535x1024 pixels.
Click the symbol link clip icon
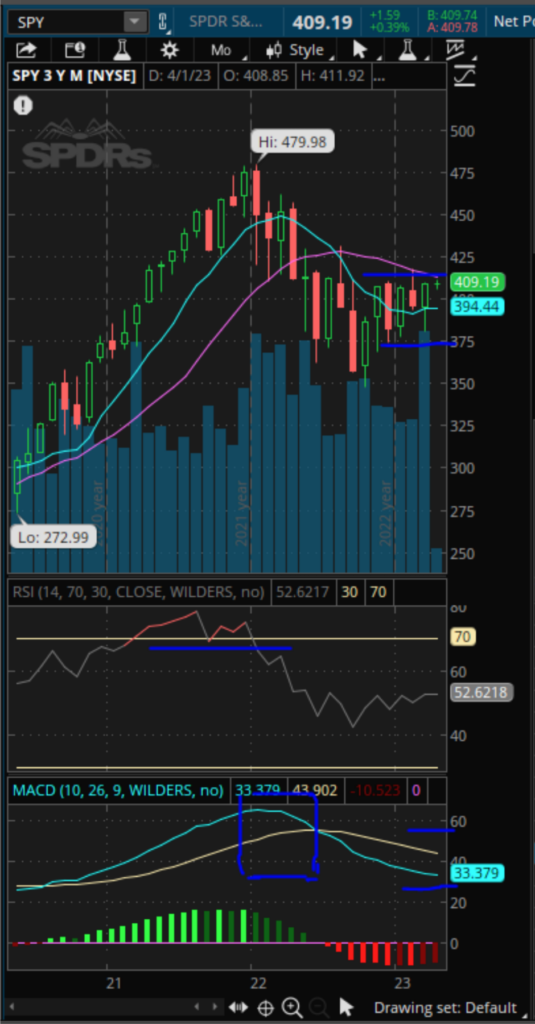(x=163, y=22)
